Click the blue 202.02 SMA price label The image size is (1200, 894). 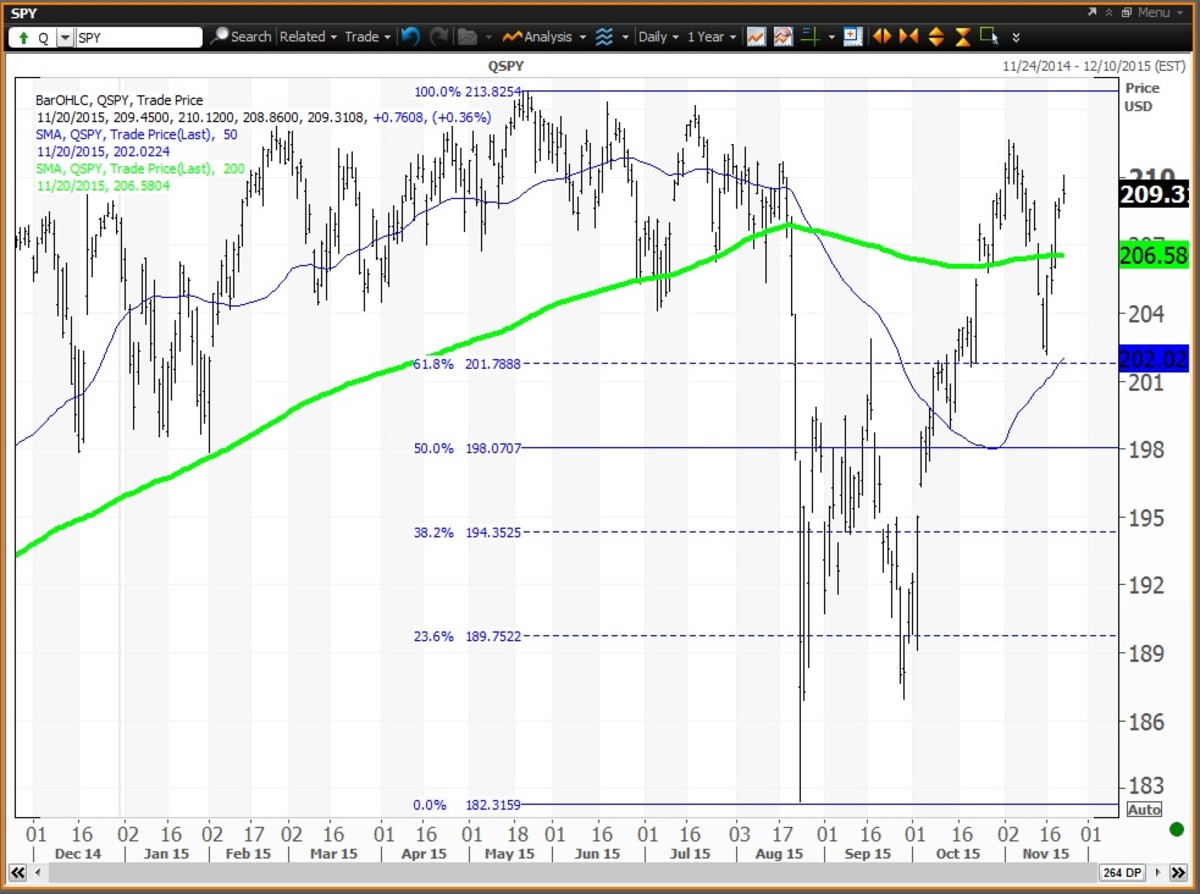point(1152,360)
